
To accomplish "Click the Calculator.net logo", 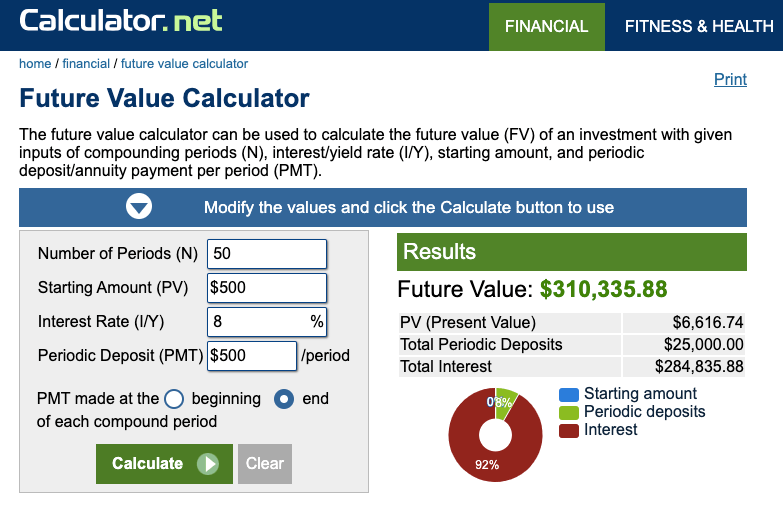I will pyautogui.click(x=121, y=20).
